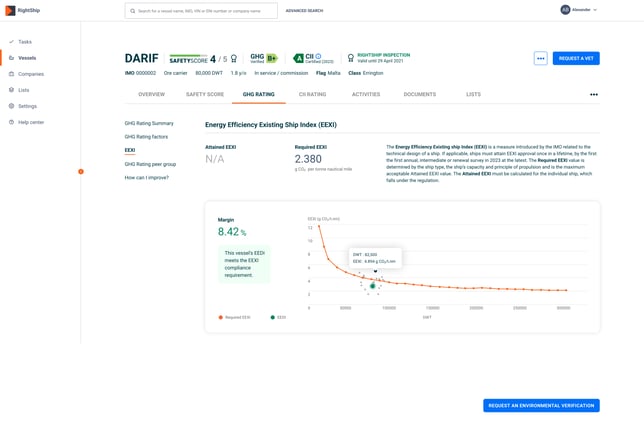
Task: Switch to the Safety Score tab
Action: point(205,94)
